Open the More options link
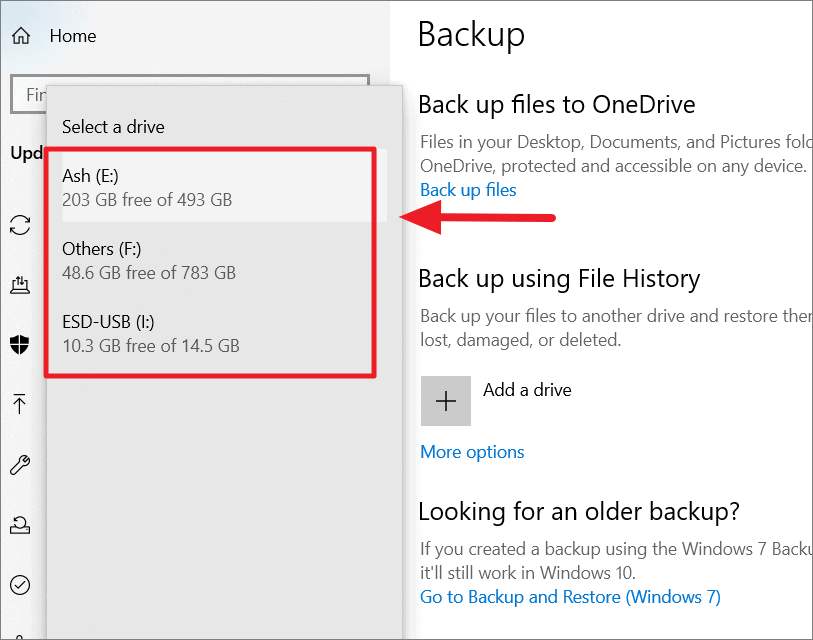This screenshot has width=813, height=640. coord(472,452)
